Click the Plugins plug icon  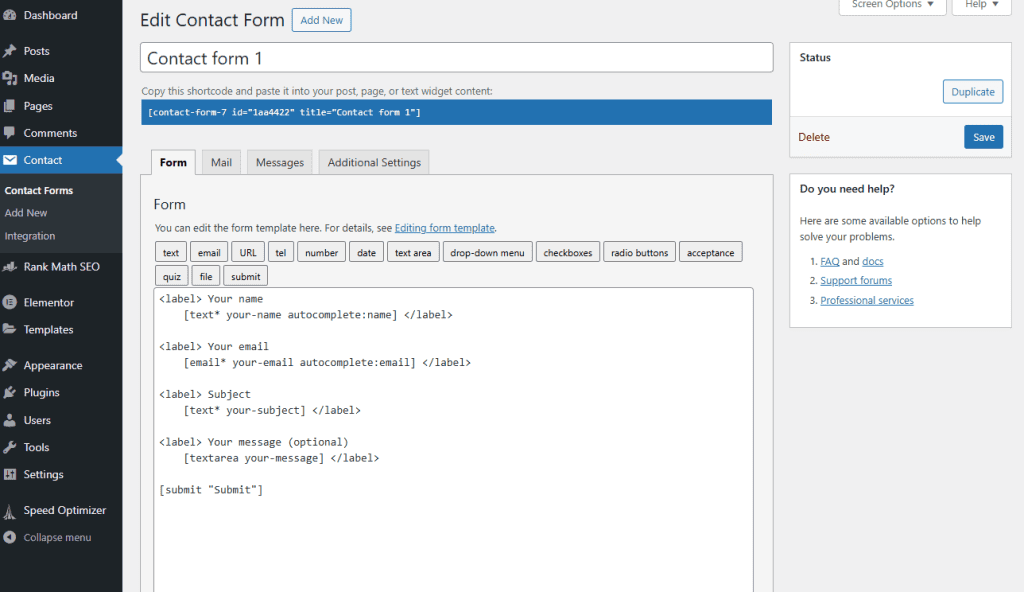pos(10,393)
